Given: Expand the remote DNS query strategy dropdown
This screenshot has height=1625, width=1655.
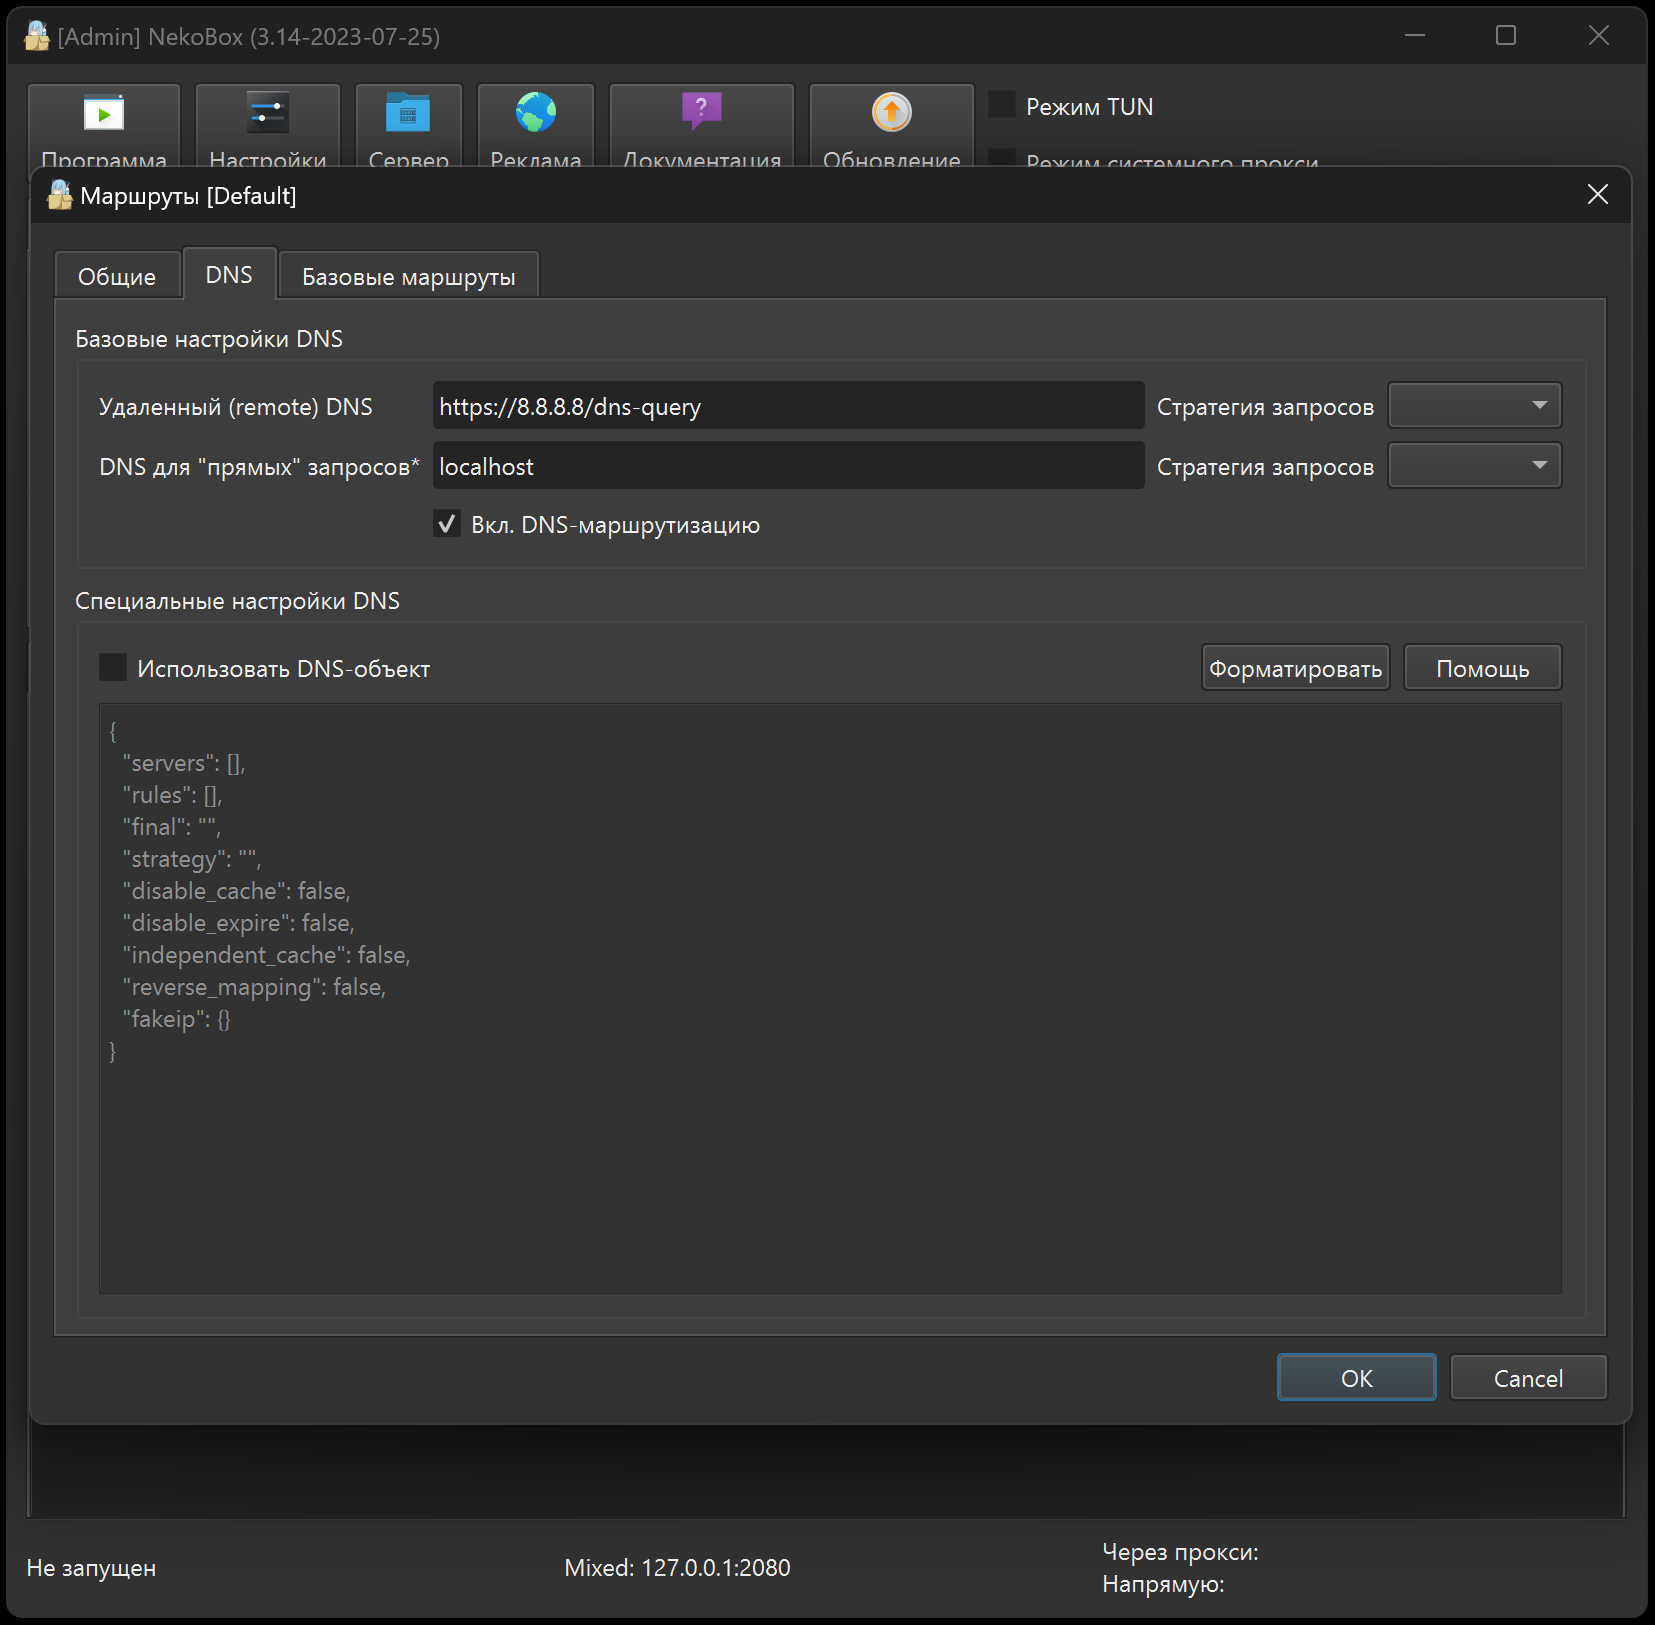Looking at the screenshot, I should [x=1474, y=406].
